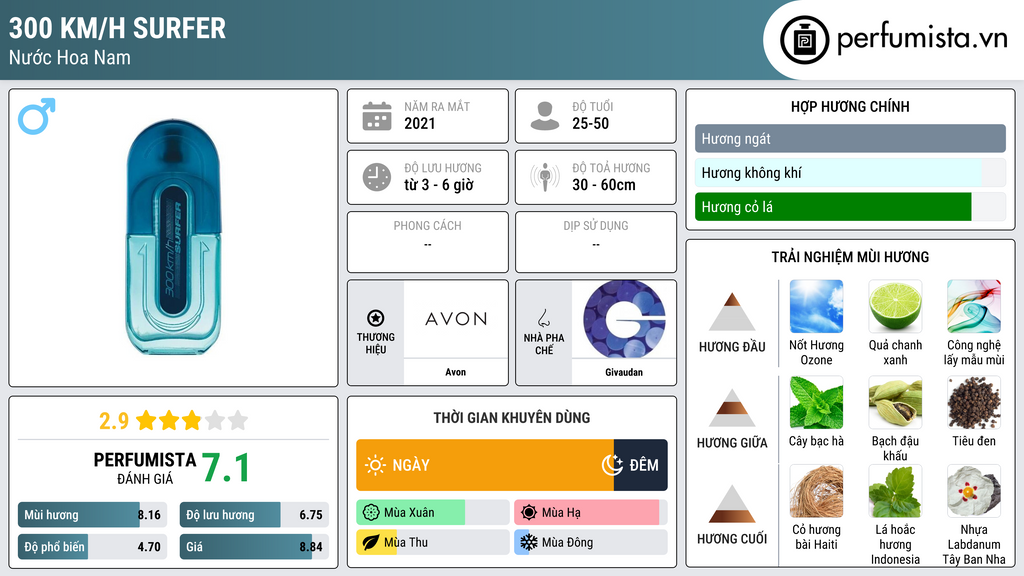This screenshot has height=576, width=1024.
Task: Click the Độ lưu hương 6.75 rating bar
Action: (x=254, y=515)
